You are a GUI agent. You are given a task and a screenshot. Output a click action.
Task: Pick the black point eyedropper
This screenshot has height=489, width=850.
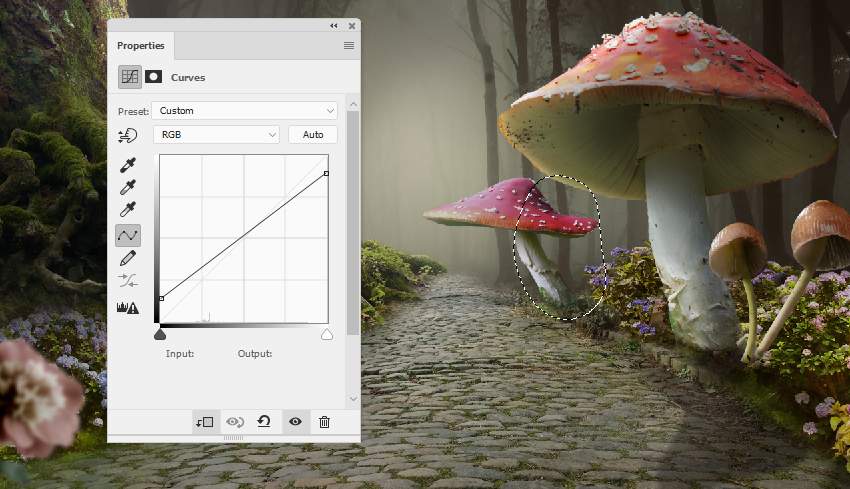(128, 165)
